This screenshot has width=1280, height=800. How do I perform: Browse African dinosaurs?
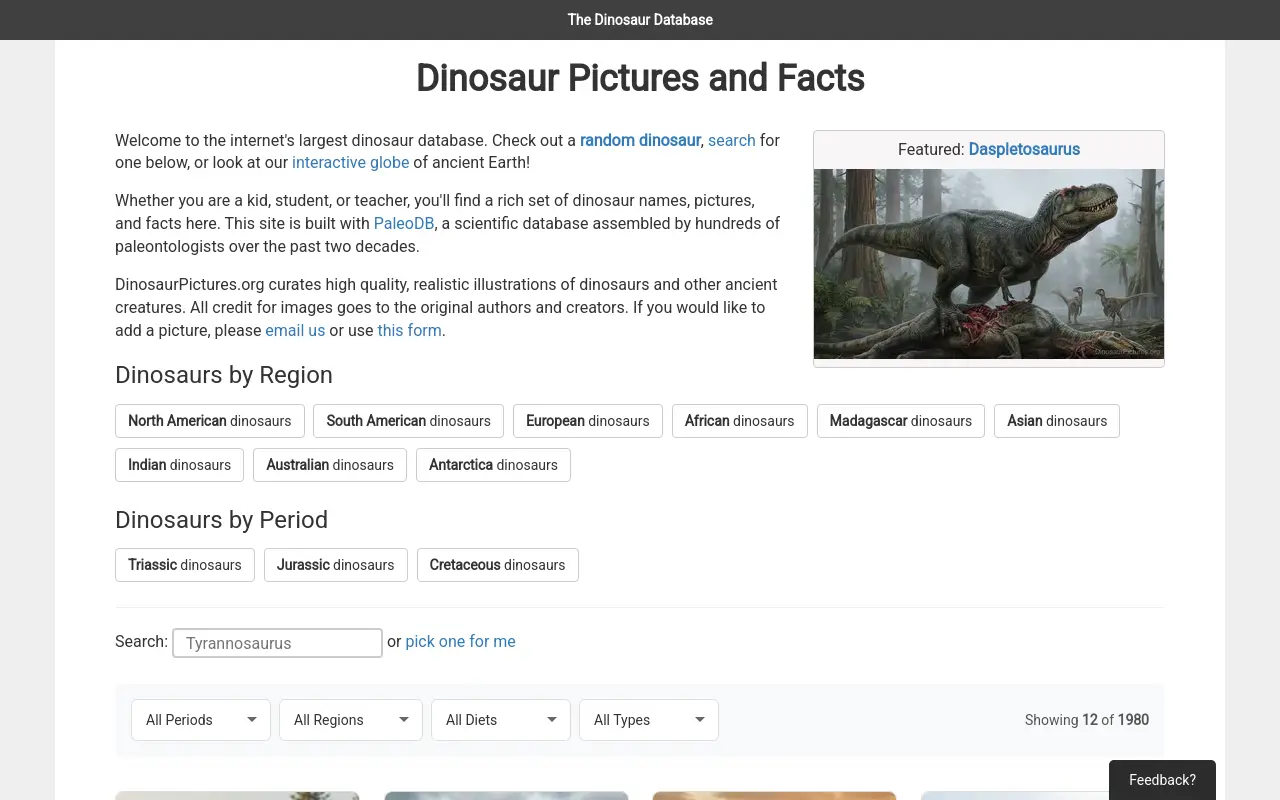coord(740,421)
